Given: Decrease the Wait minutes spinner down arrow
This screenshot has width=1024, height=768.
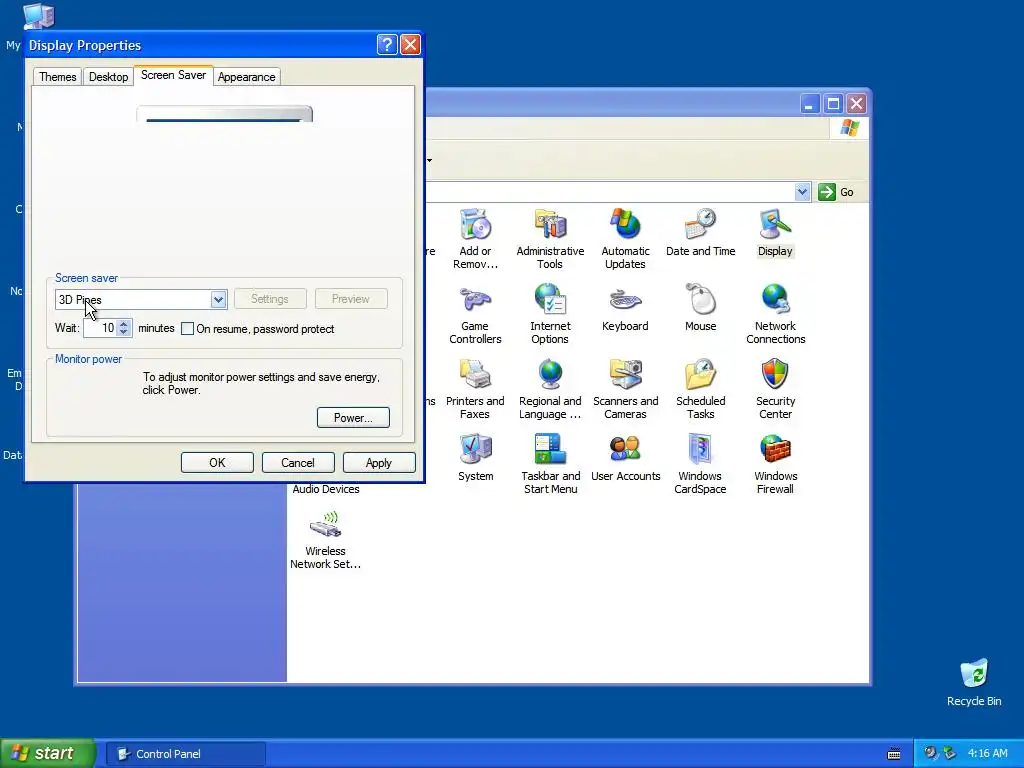Looking at the screenshot, I should click(124, 332).
